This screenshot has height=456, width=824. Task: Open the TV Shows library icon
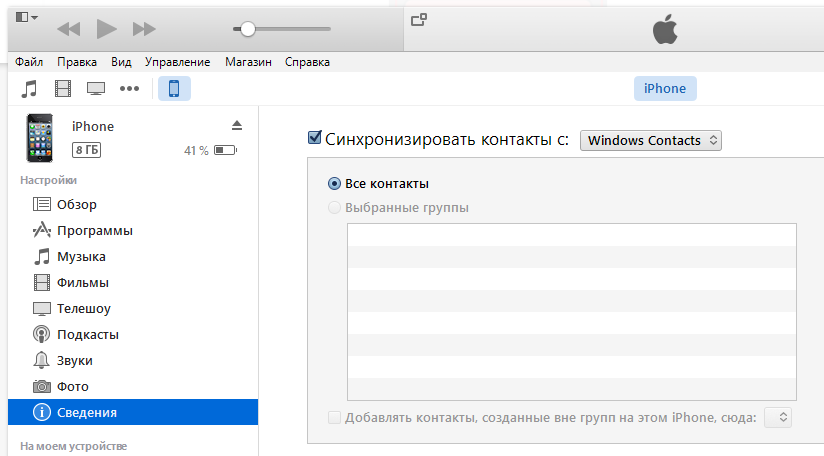[x=96, y=89]
